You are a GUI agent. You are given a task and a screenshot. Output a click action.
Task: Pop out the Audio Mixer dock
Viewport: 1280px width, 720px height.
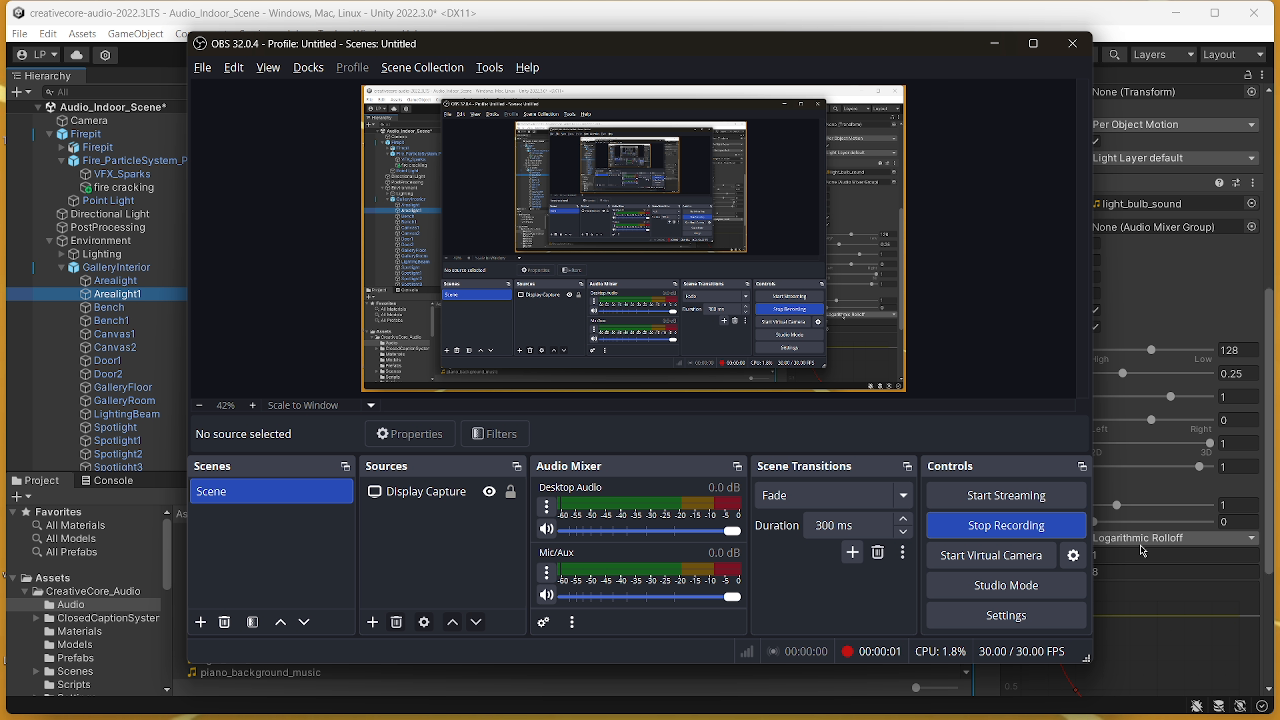737,467
